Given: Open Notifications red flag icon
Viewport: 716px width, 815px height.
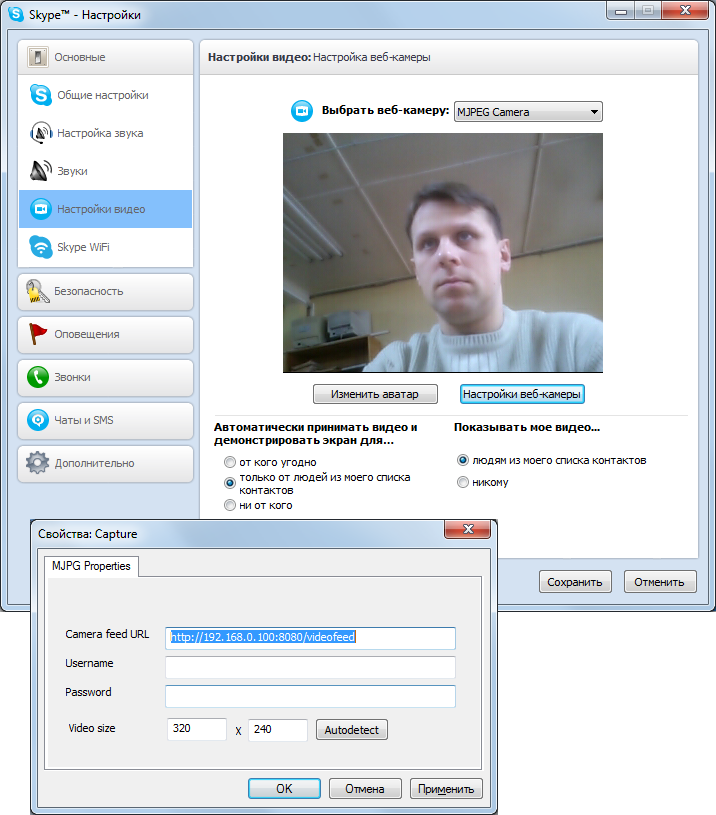Looking at the screenshot, I should 38,334.
